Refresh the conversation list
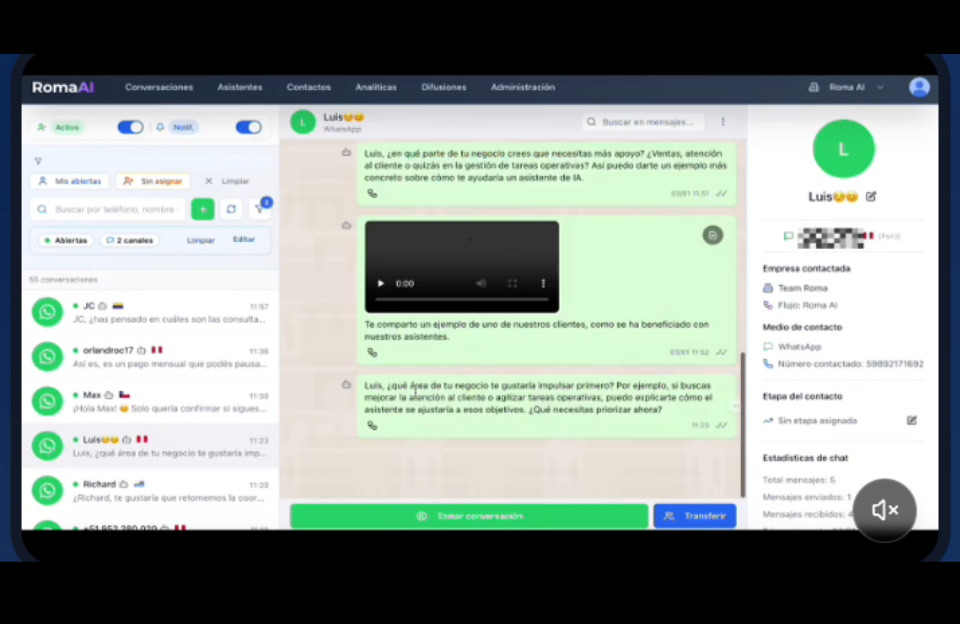The image size is (960, 624). tap(231, 209)
